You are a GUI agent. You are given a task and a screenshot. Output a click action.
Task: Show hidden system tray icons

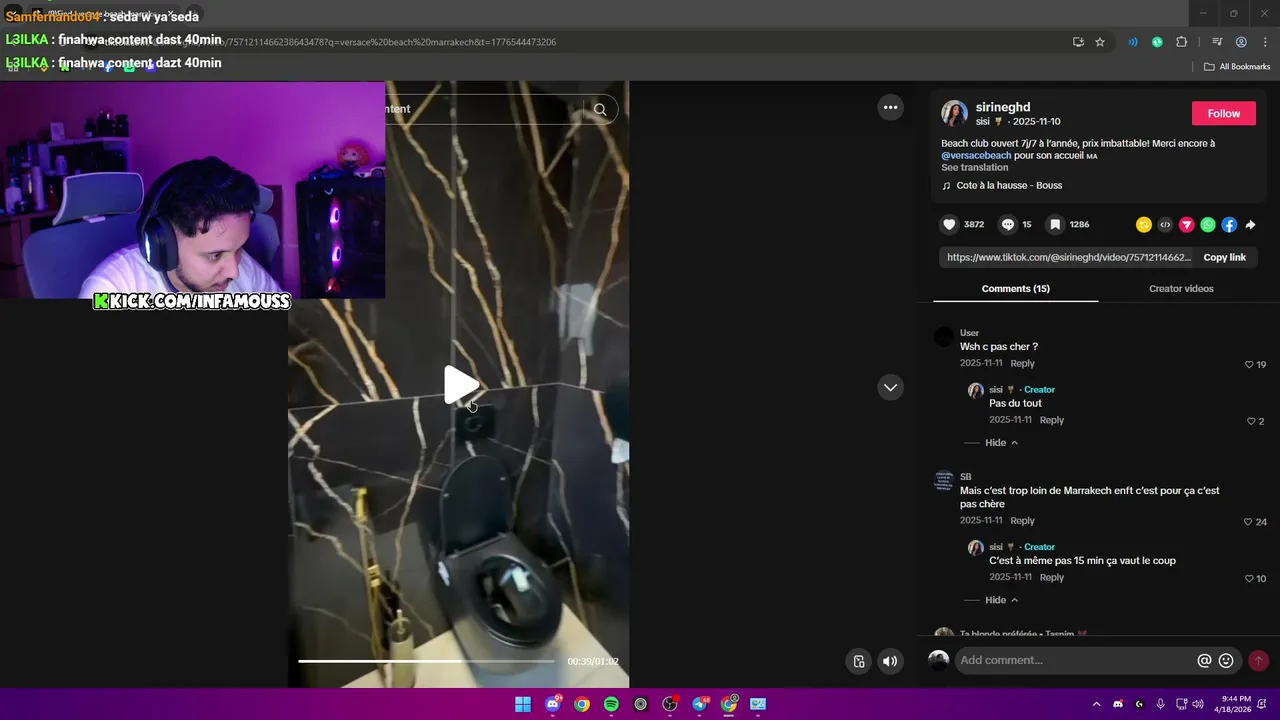[1096, 704]
